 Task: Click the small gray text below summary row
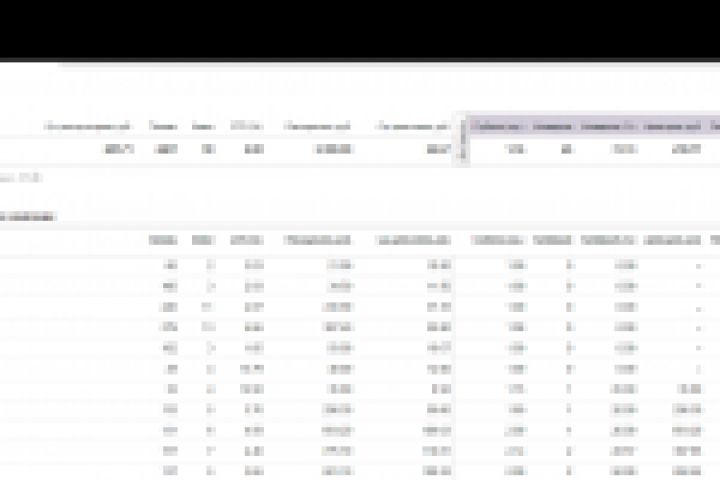coord(21,177)
